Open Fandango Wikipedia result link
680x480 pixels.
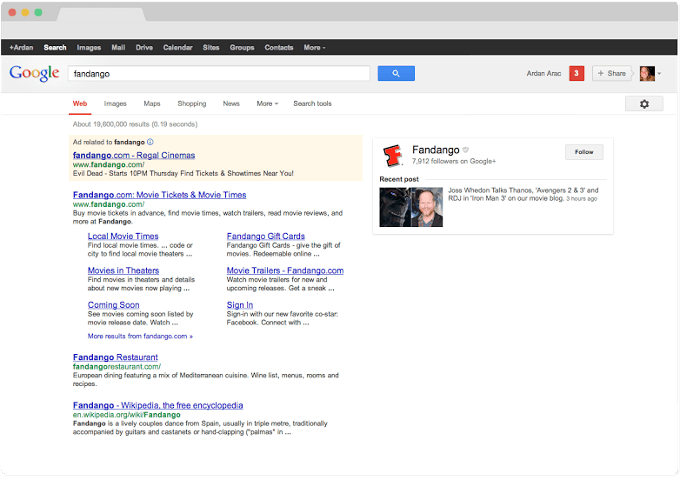point(158,405)
